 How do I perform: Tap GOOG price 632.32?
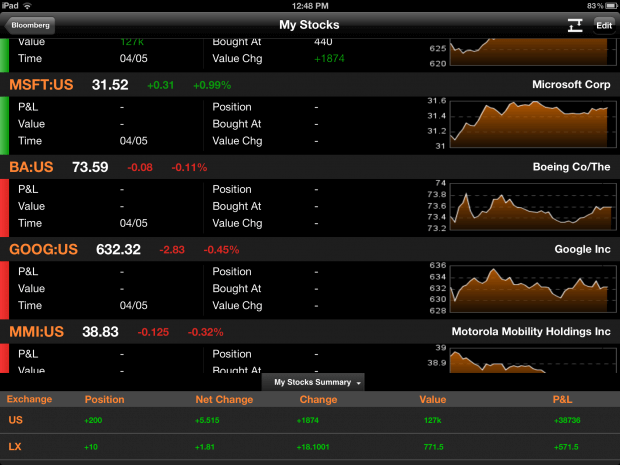pos(118,250)
